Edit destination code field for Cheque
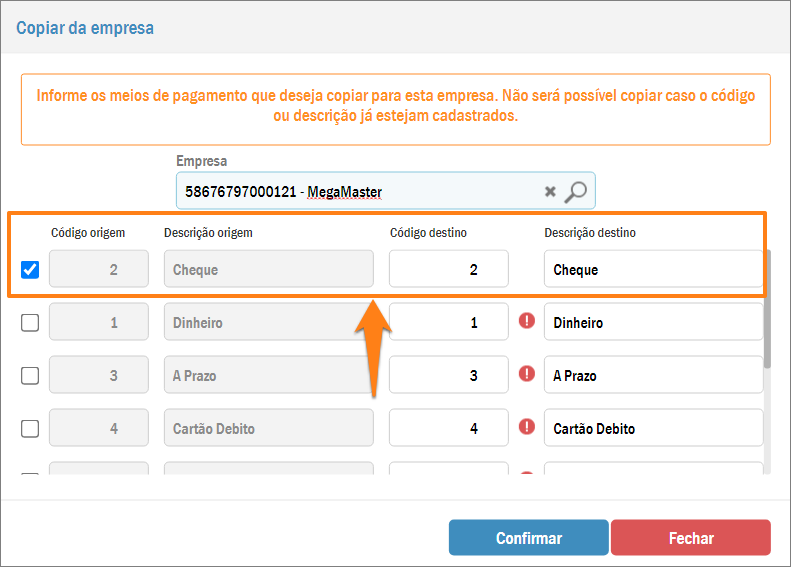The image size is (791, 567). [448, 270]
